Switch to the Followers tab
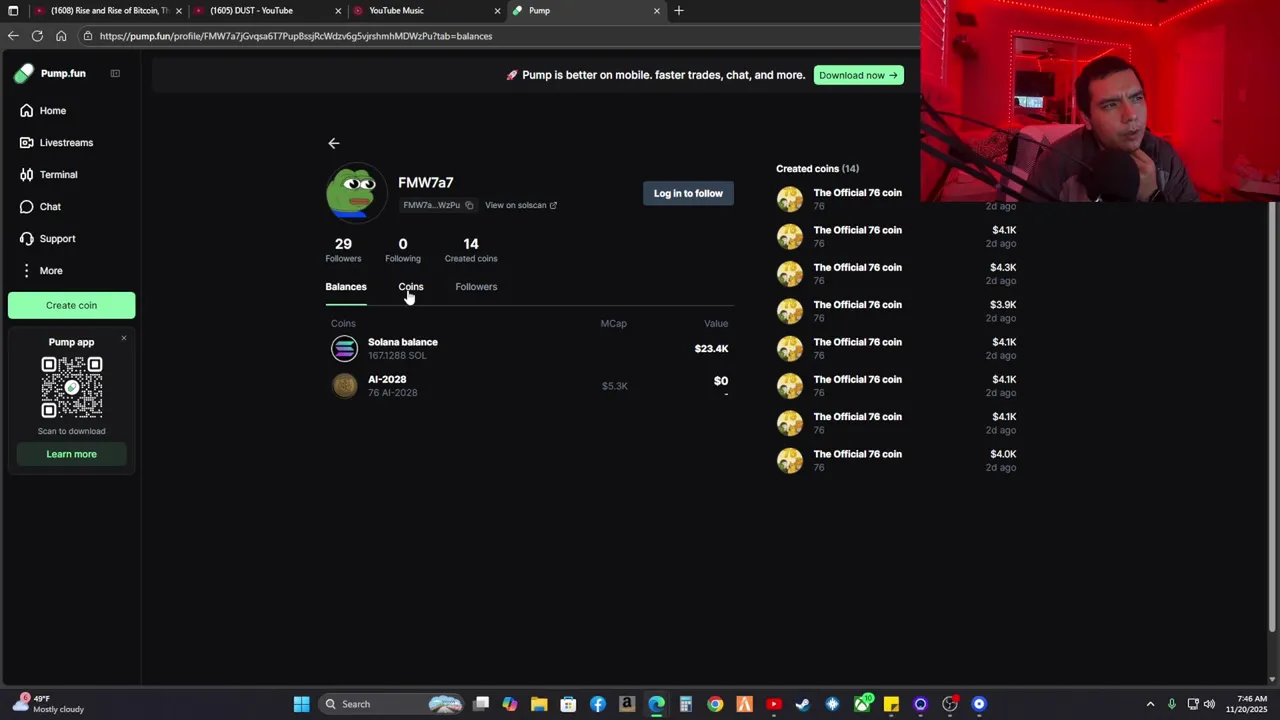The height and width of the screenshot is (720, 1280). tap(476, 287)
